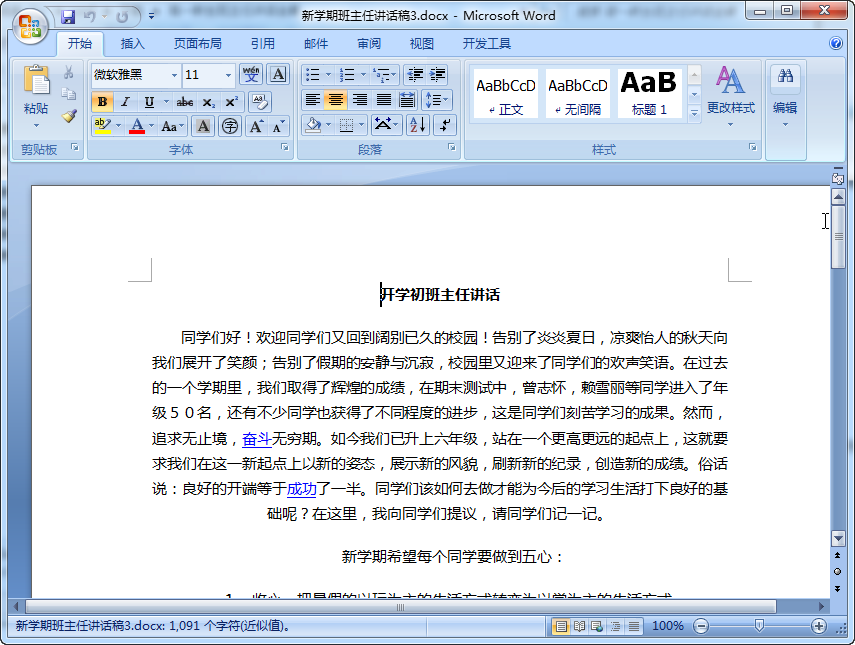This screenshot has height=645, width=855.
Task: Apply subscript formatting
Action: 208,102
